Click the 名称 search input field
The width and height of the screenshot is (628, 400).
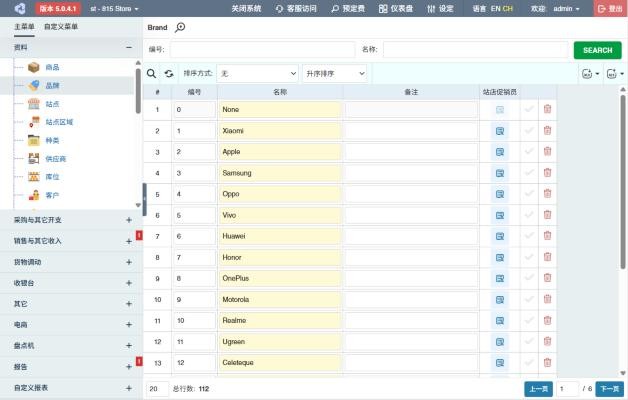[x=476, y=50]
